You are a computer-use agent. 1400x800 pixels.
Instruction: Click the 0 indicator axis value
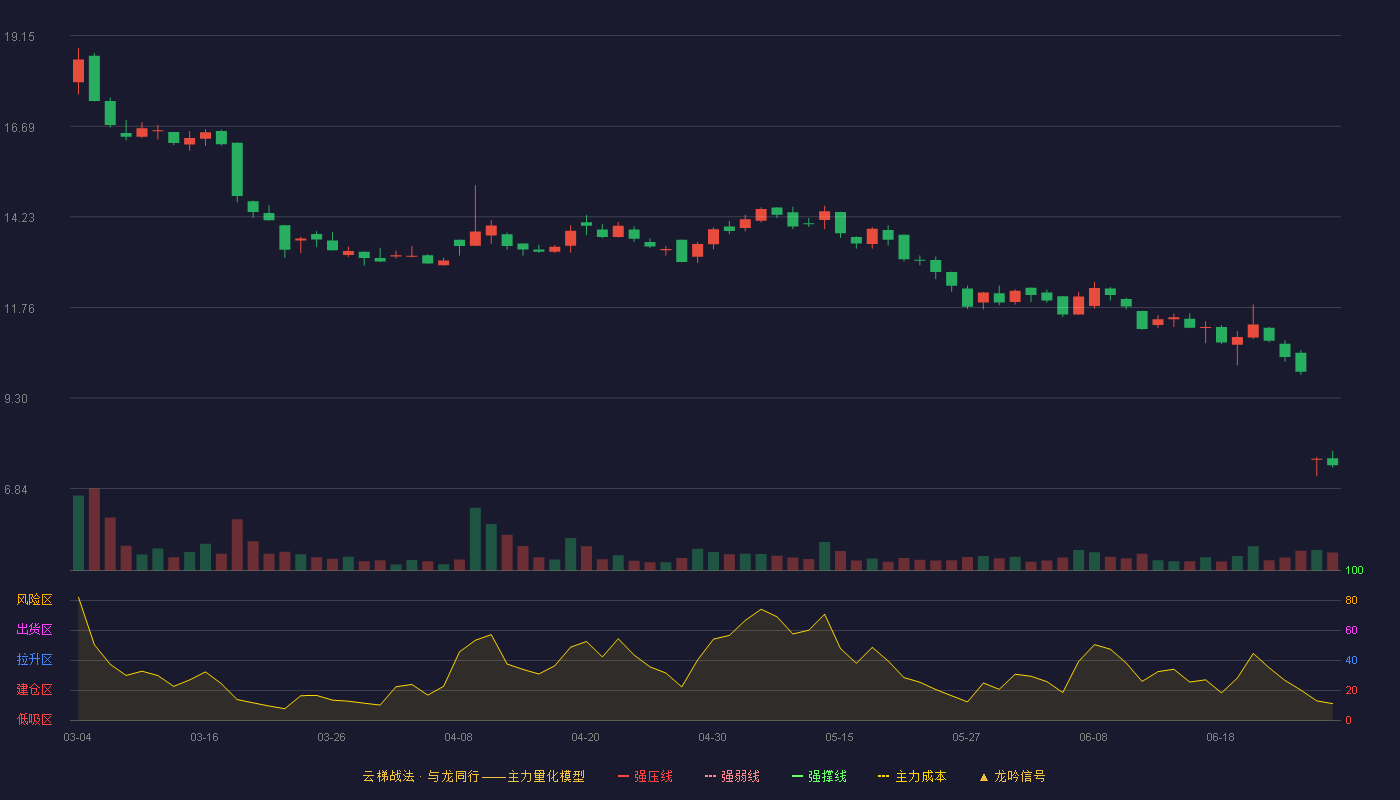(1348, 720)
